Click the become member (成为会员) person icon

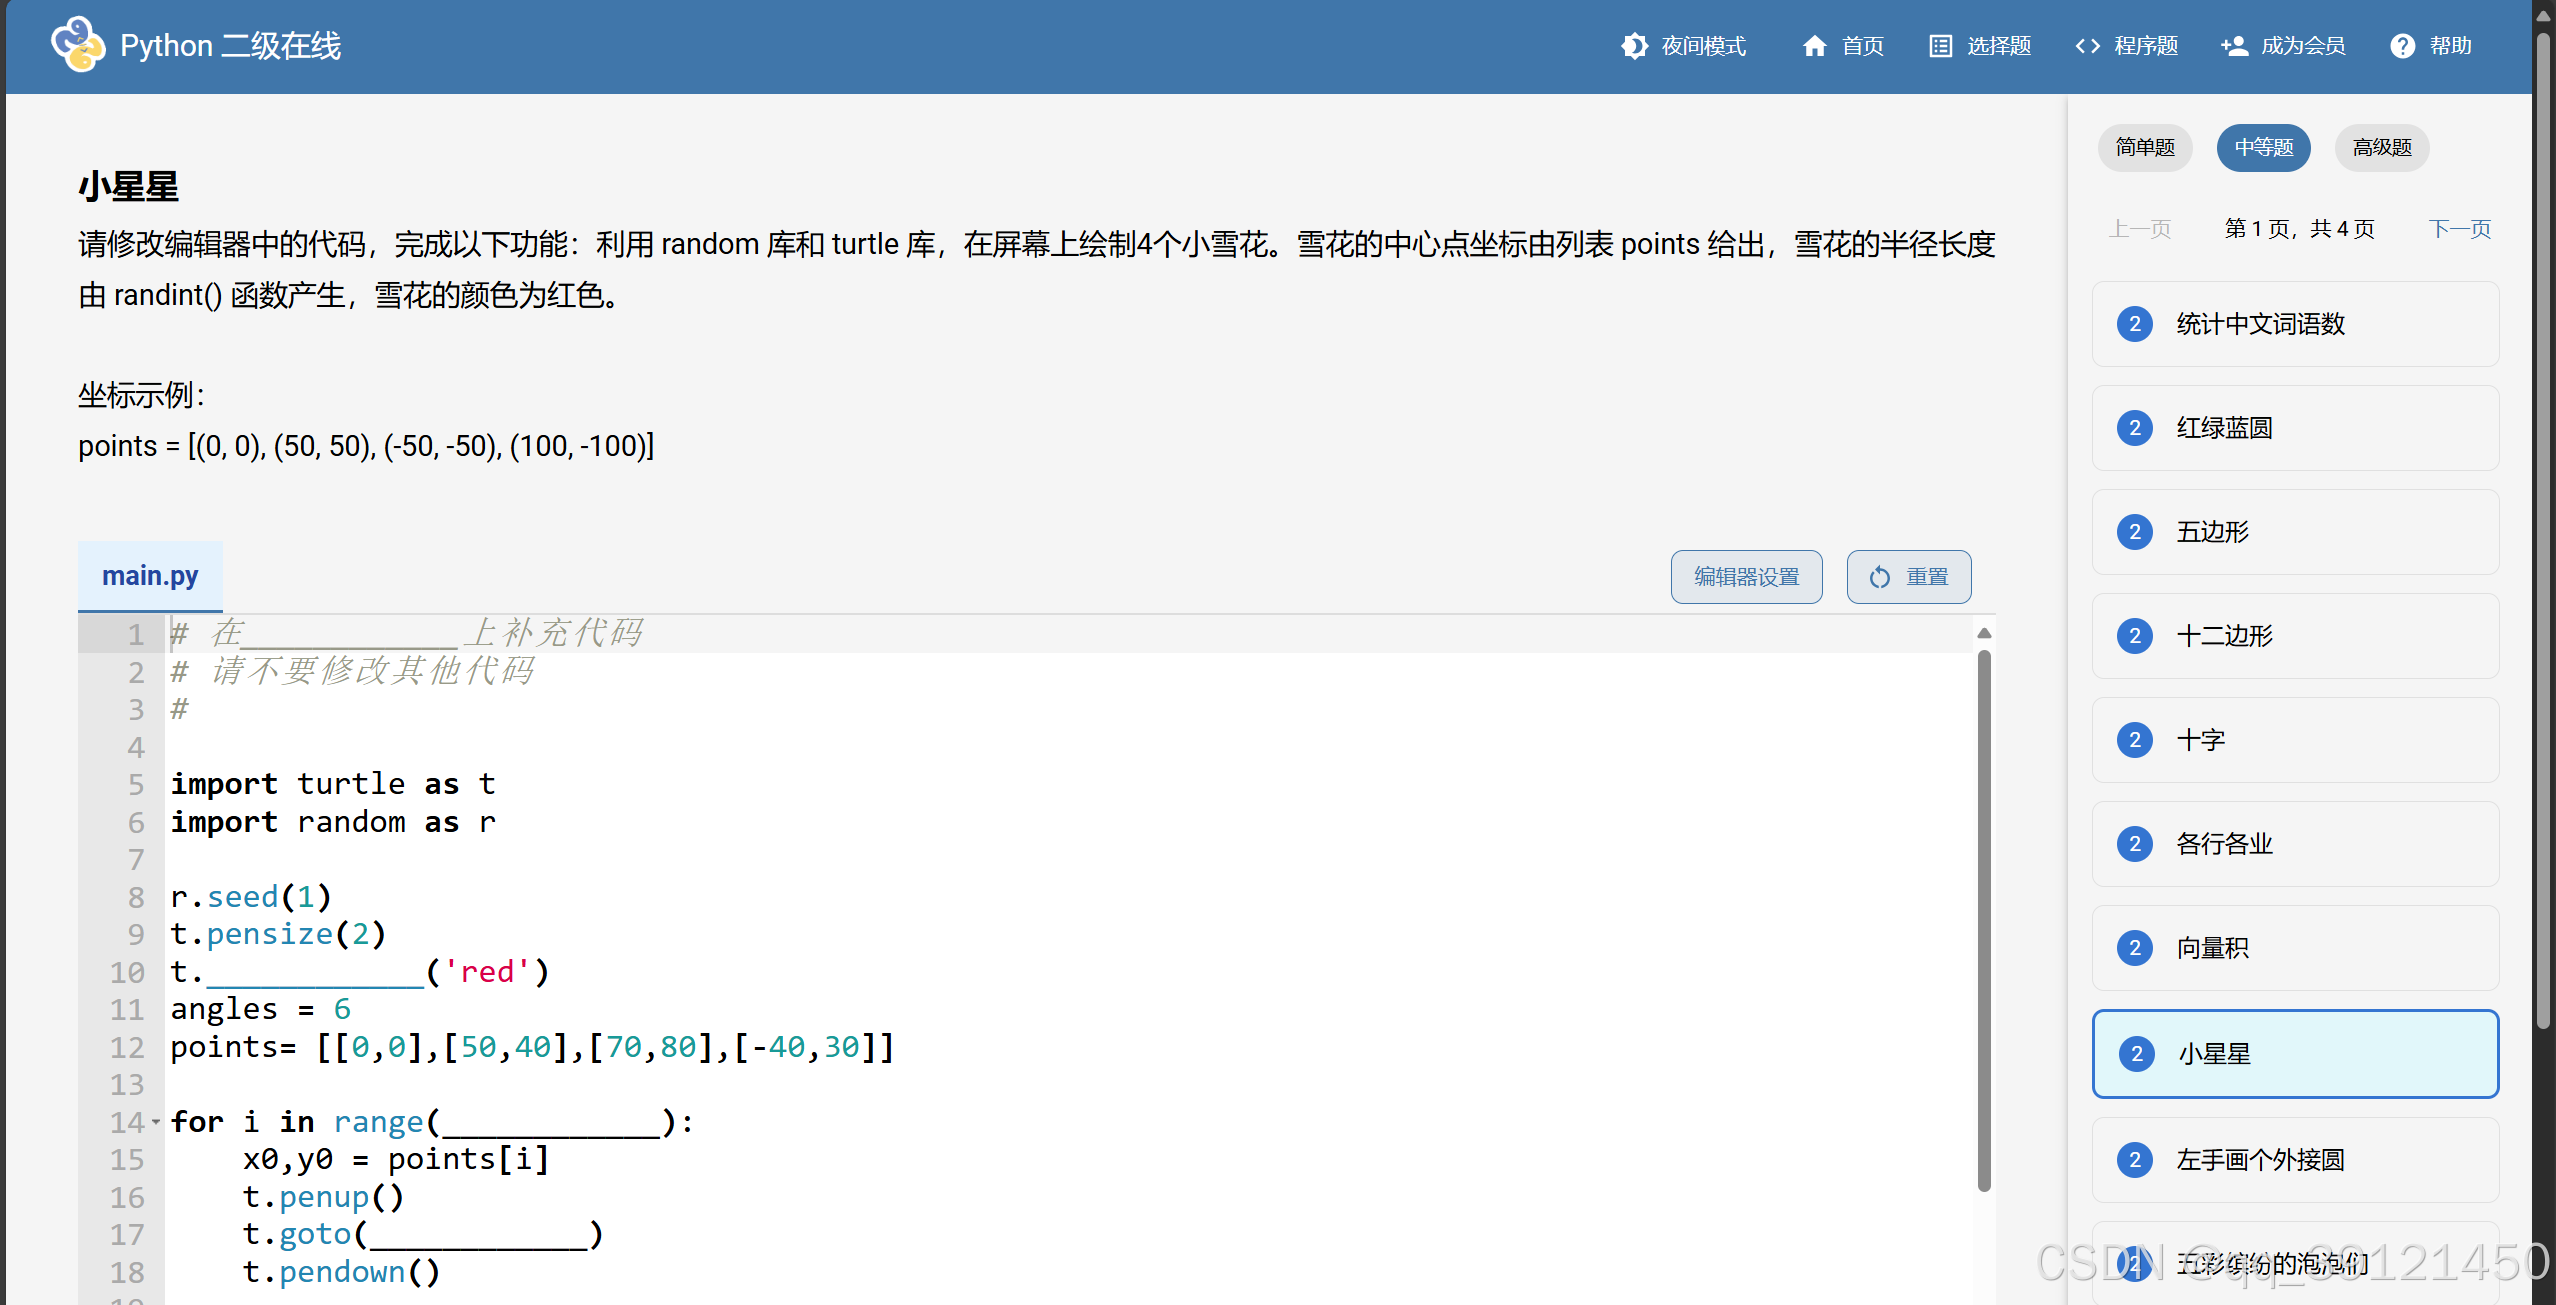coord(2234,46)
